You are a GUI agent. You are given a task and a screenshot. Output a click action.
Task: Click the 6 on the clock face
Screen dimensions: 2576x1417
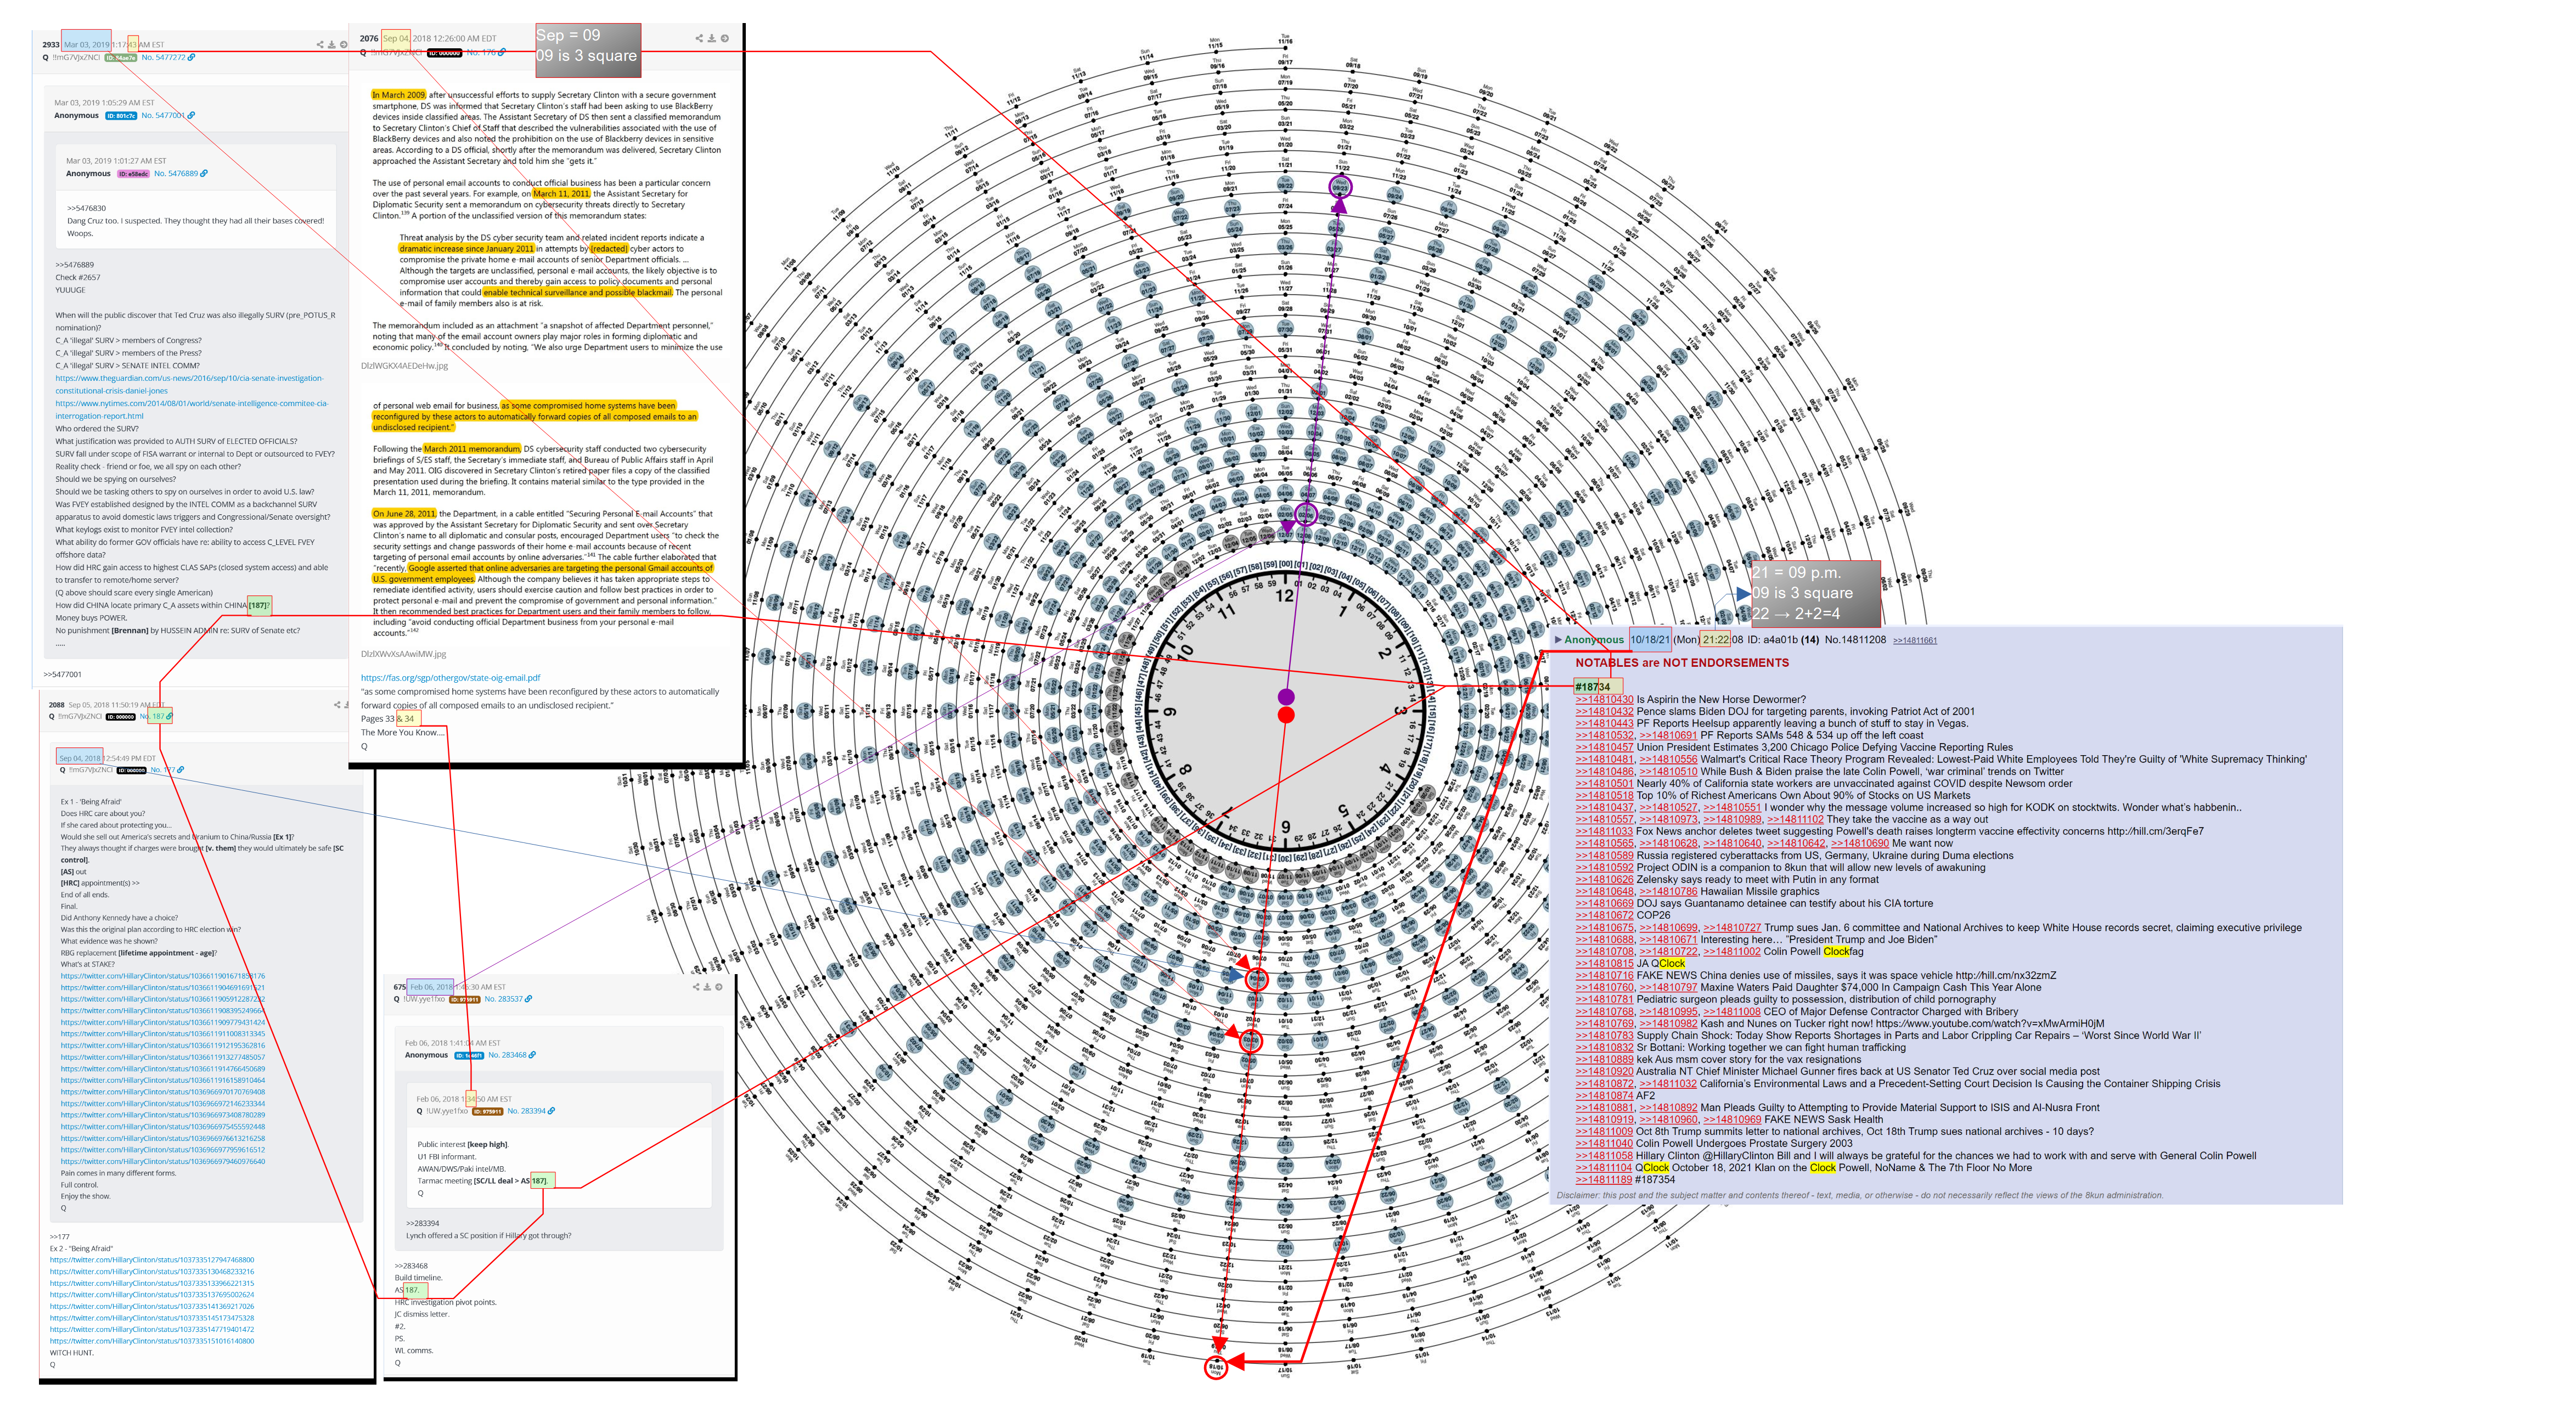(1285, 826)
